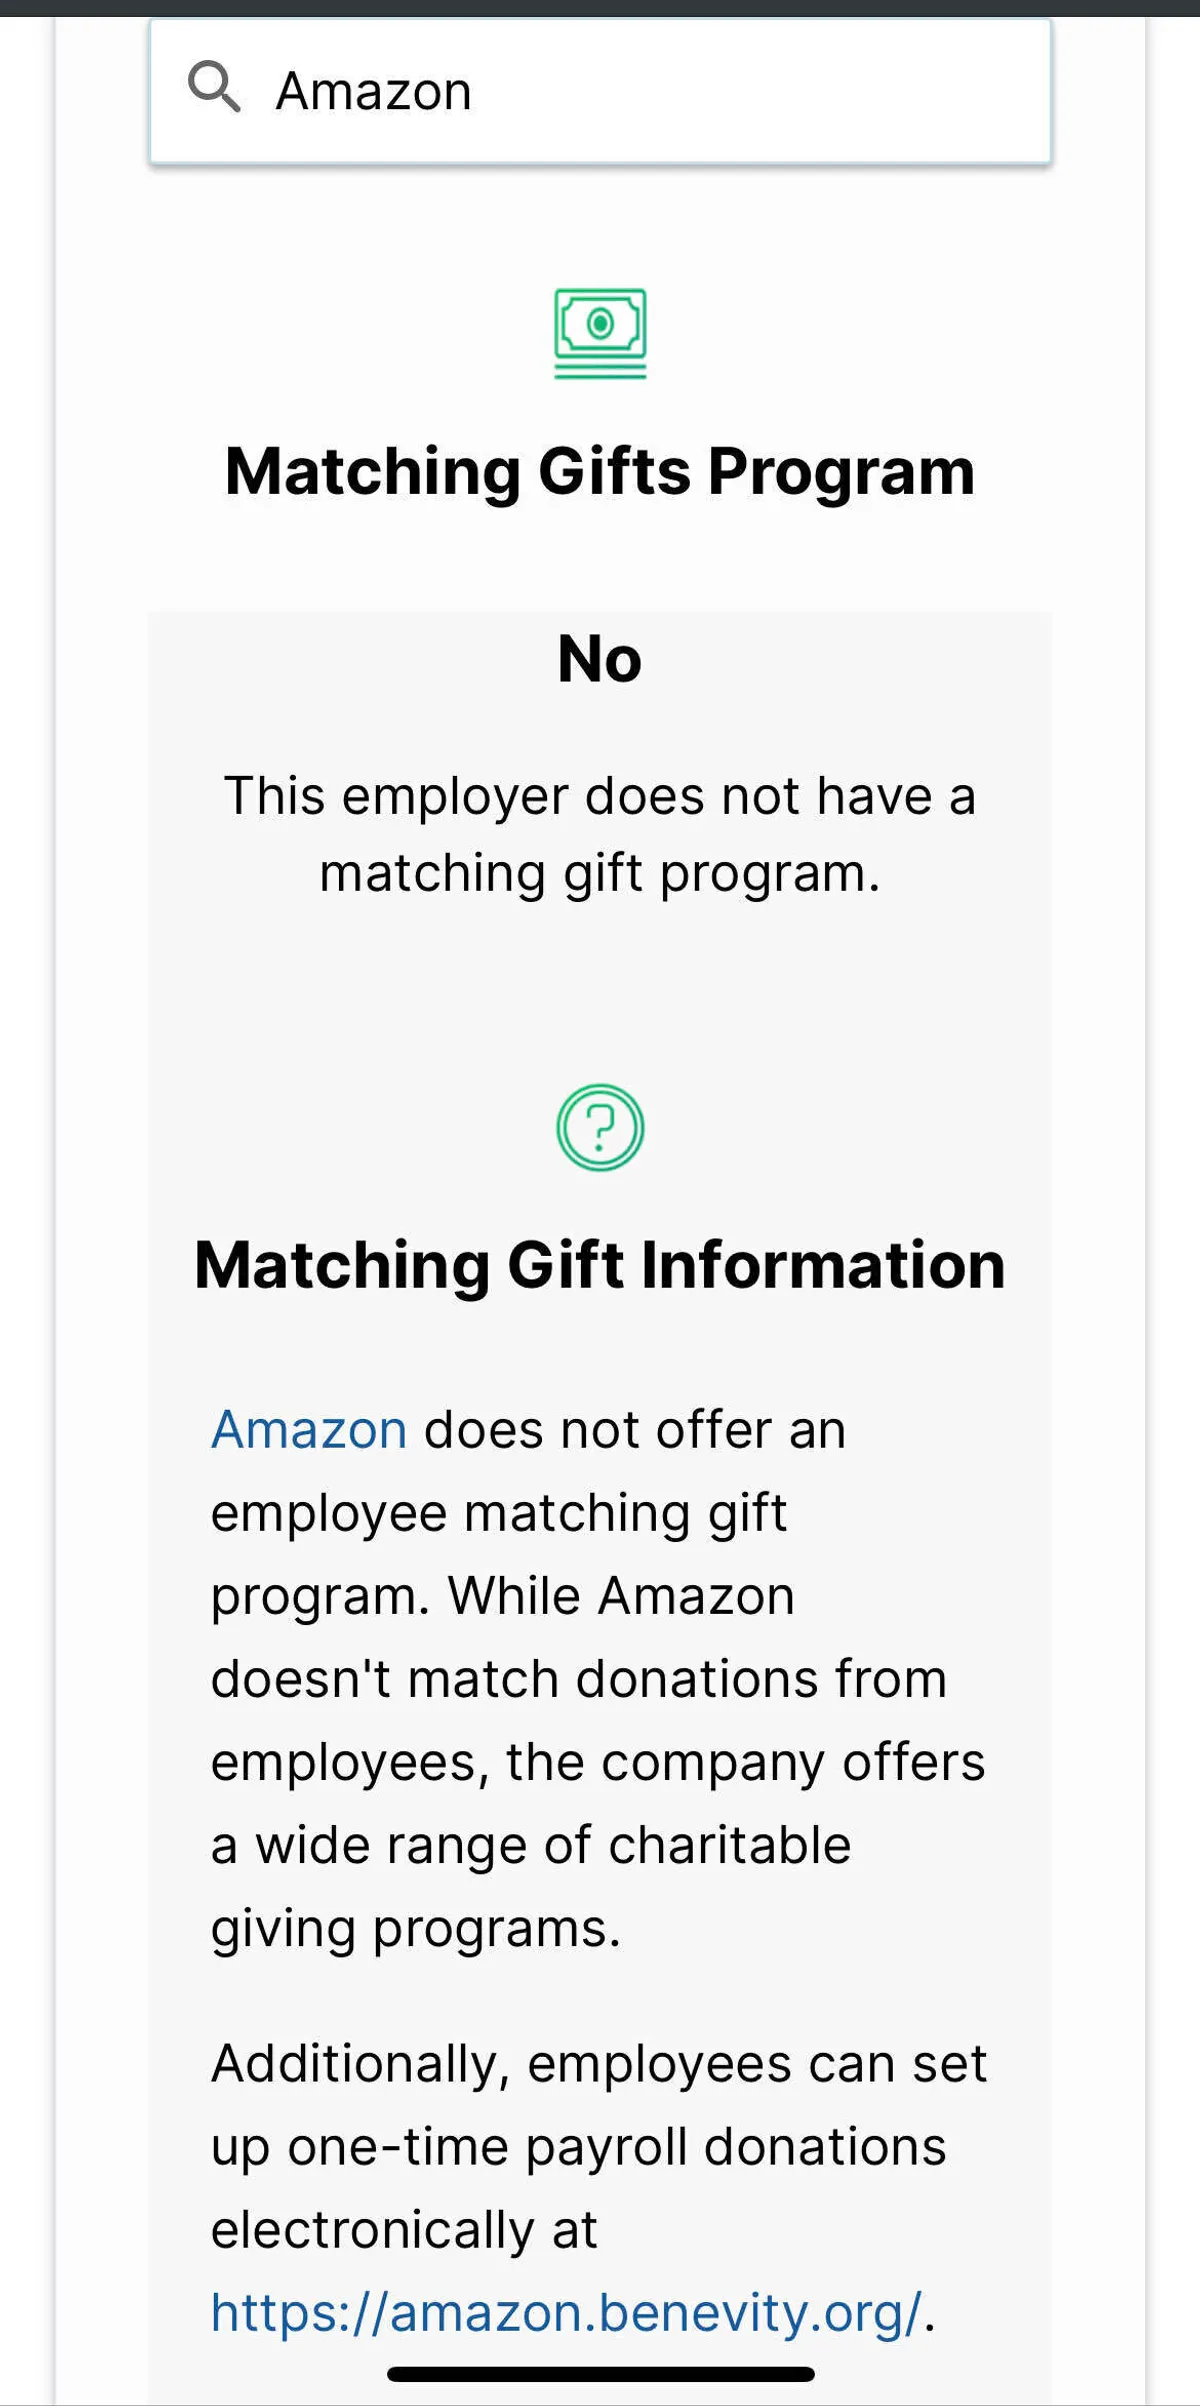
Task: Click the bold No status text
Action: (x=600, y=659)
